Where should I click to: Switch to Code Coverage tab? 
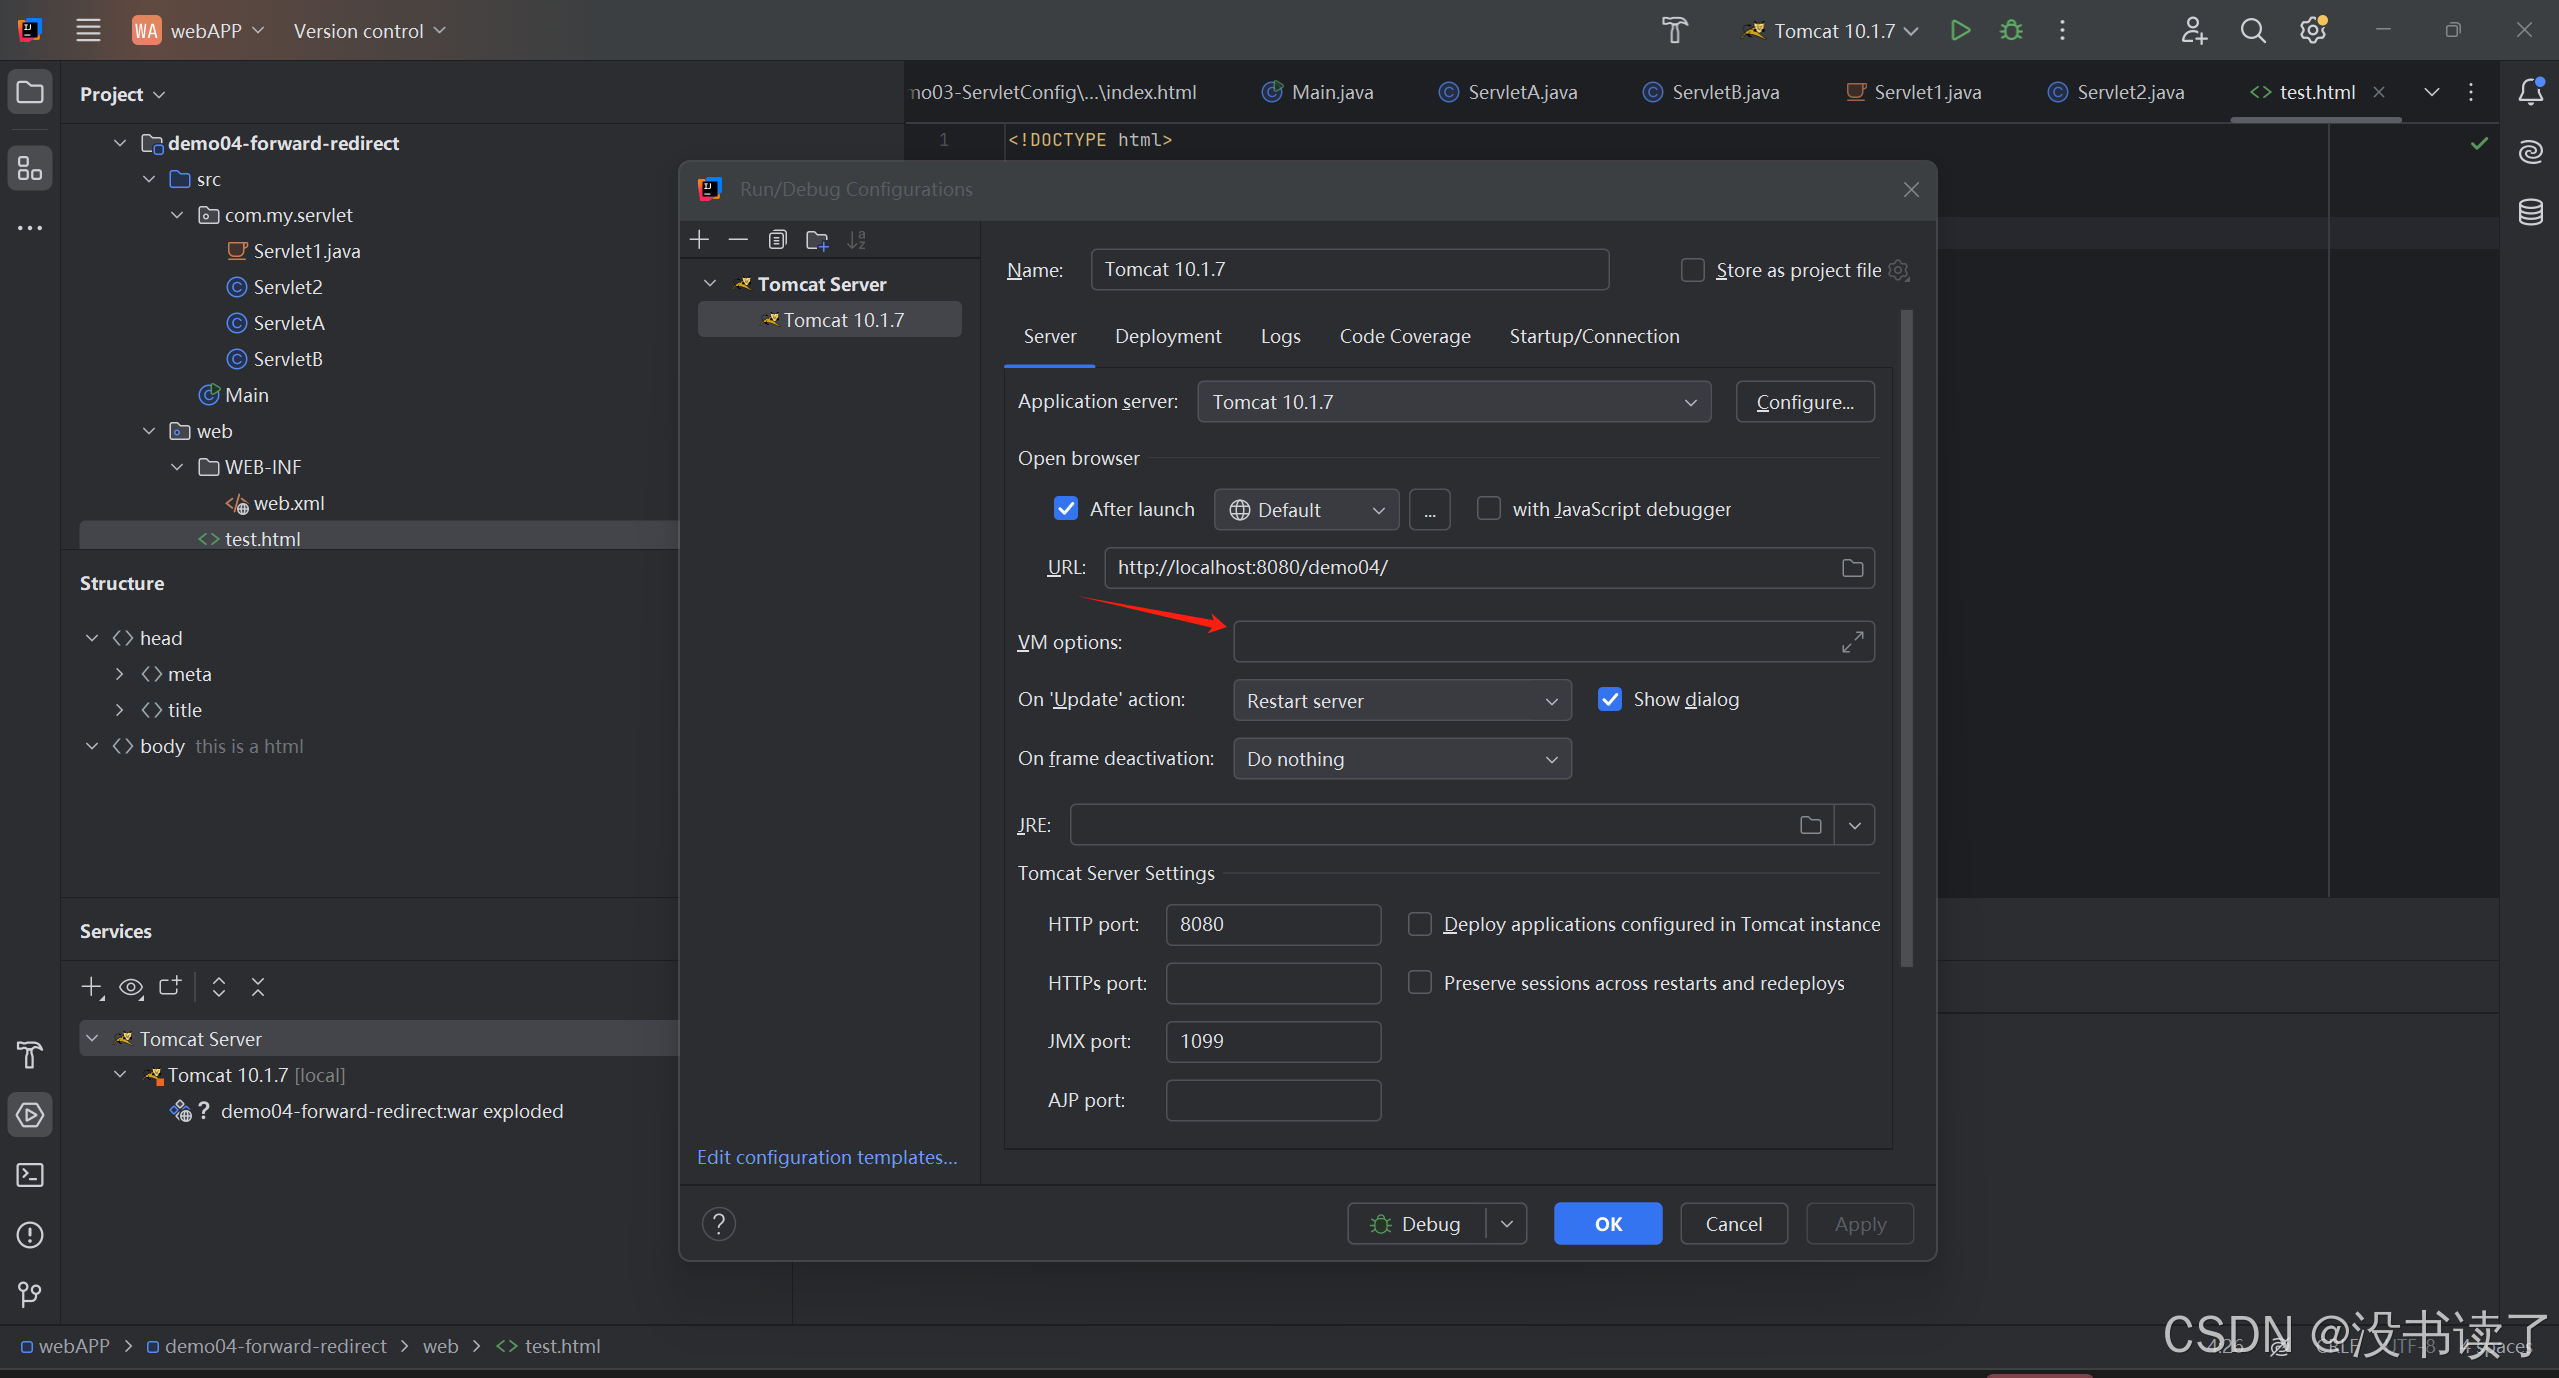point(1405,336)
